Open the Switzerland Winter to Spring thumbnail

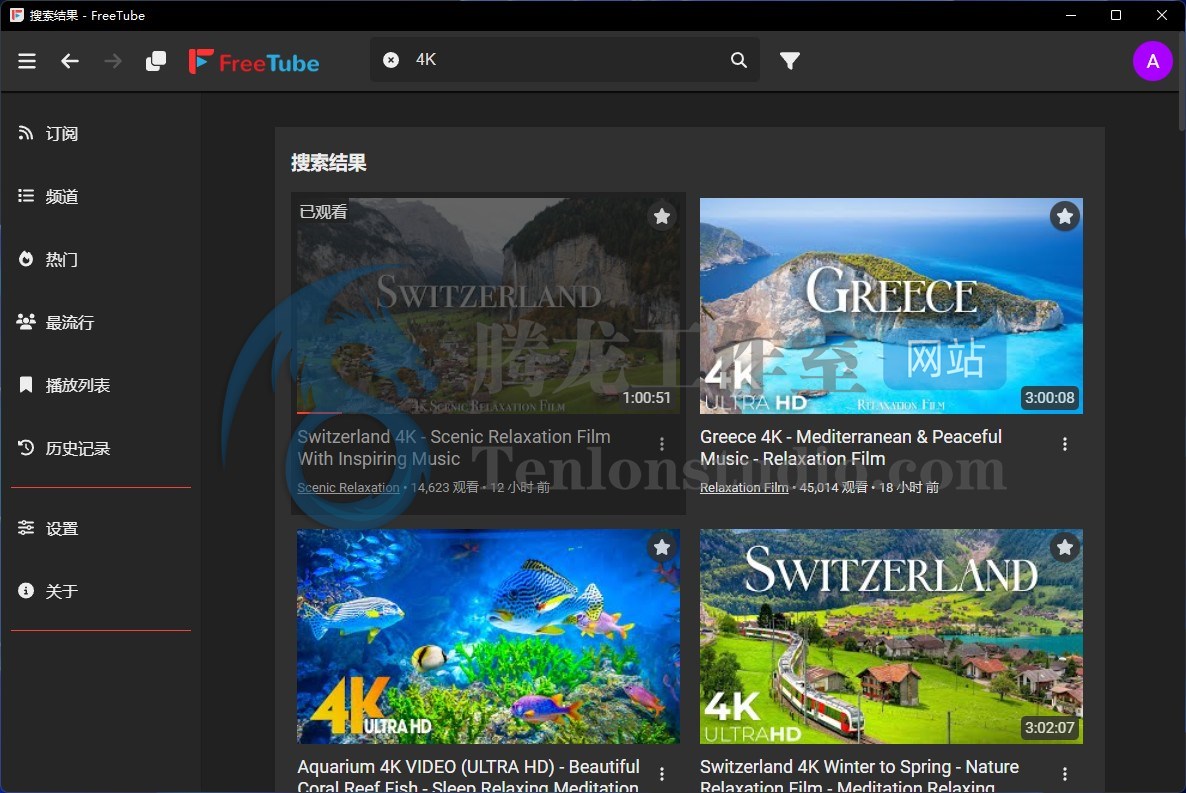coord(891,636)
